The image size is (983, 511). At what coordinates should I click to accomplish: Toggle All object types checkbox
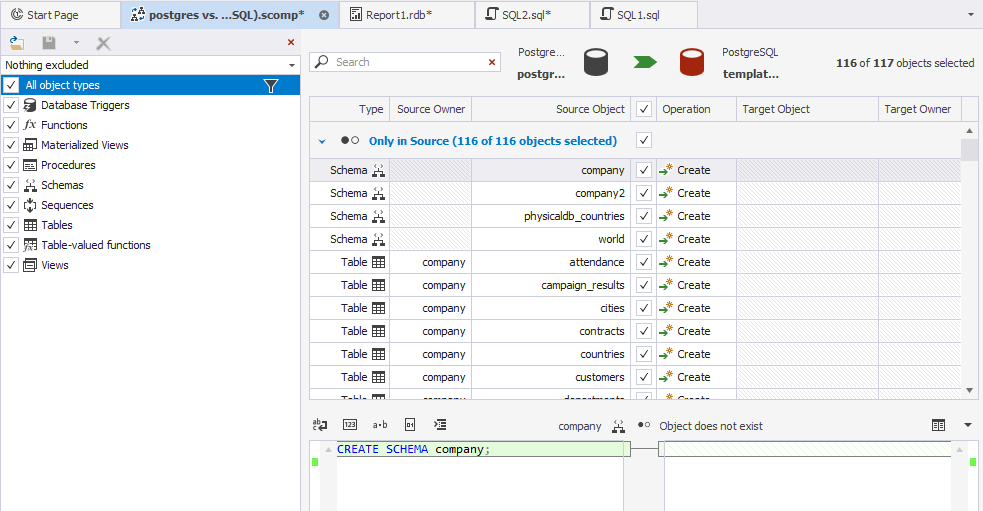click(11, 85)
